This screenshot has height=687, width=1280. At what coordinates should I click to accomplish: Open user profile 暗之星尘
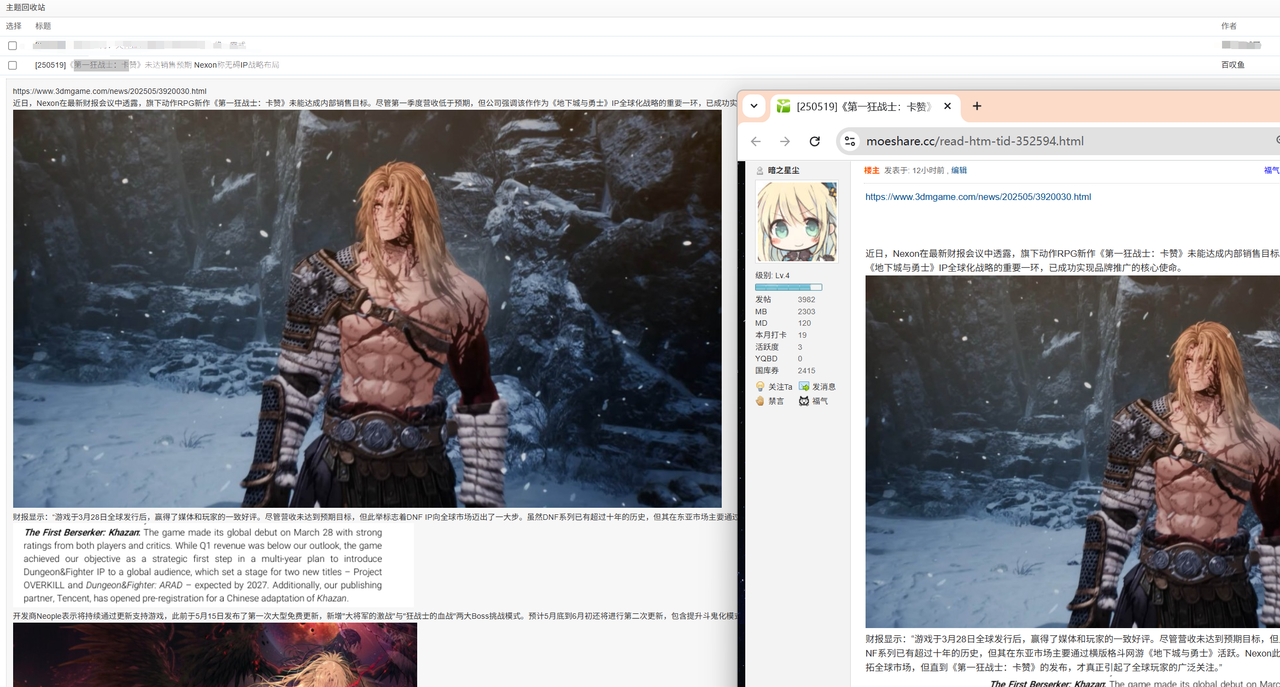(x=783, y=171)
